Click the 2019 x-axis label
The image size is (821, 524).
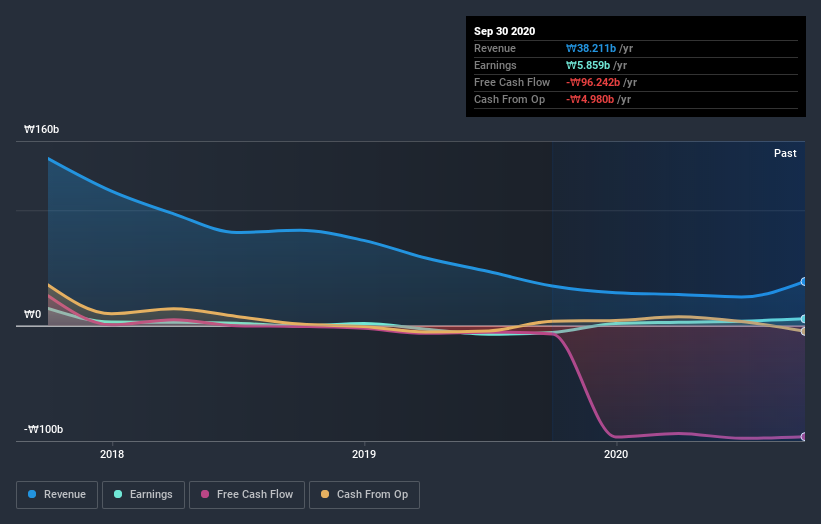click(364, 454)
